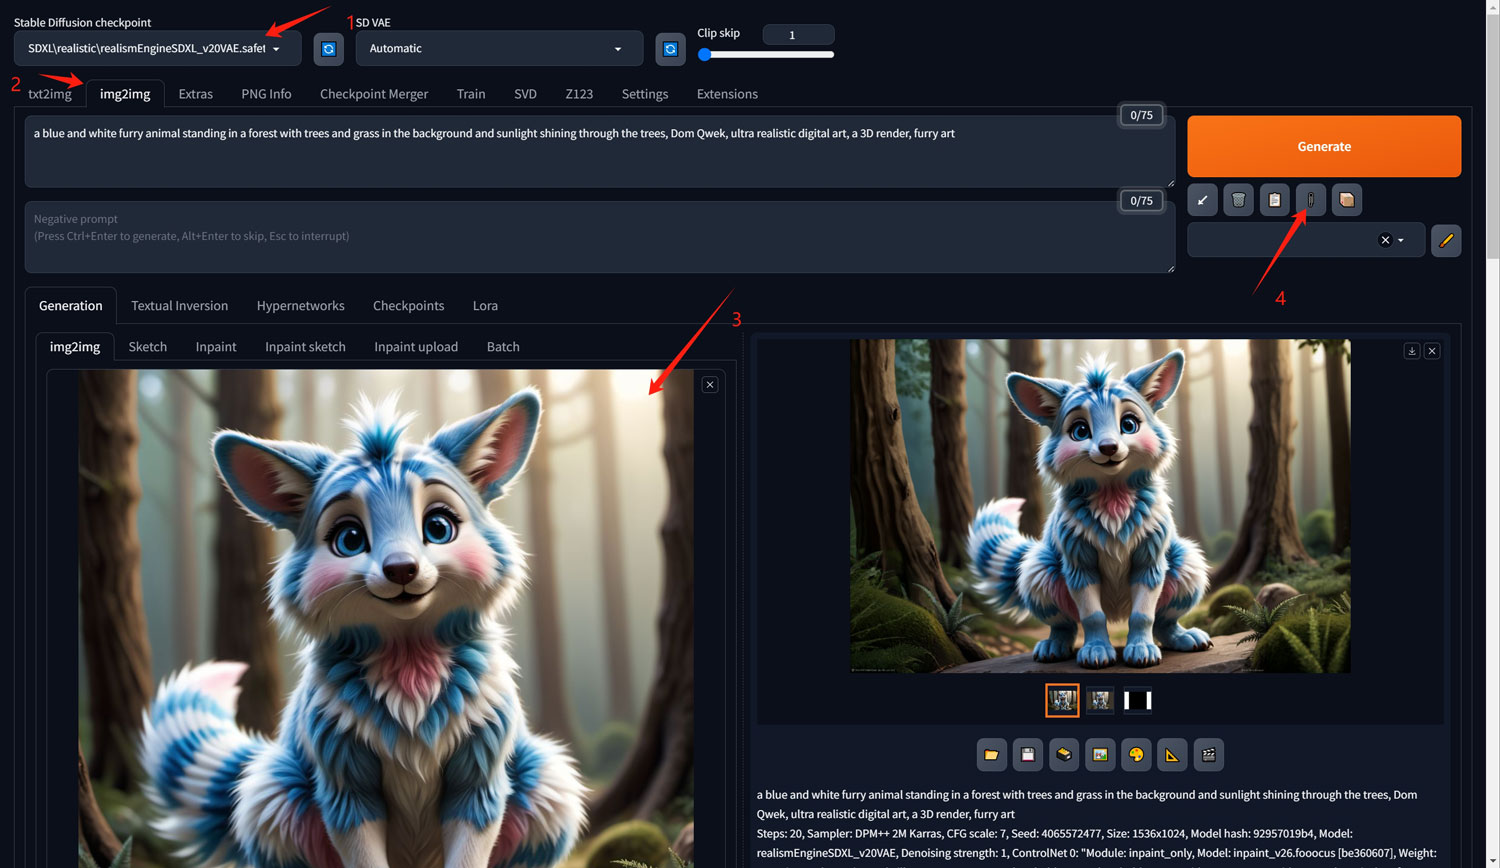
Task: Click the triangle ruler send to extras icon
Action: tap(1172, 755)
